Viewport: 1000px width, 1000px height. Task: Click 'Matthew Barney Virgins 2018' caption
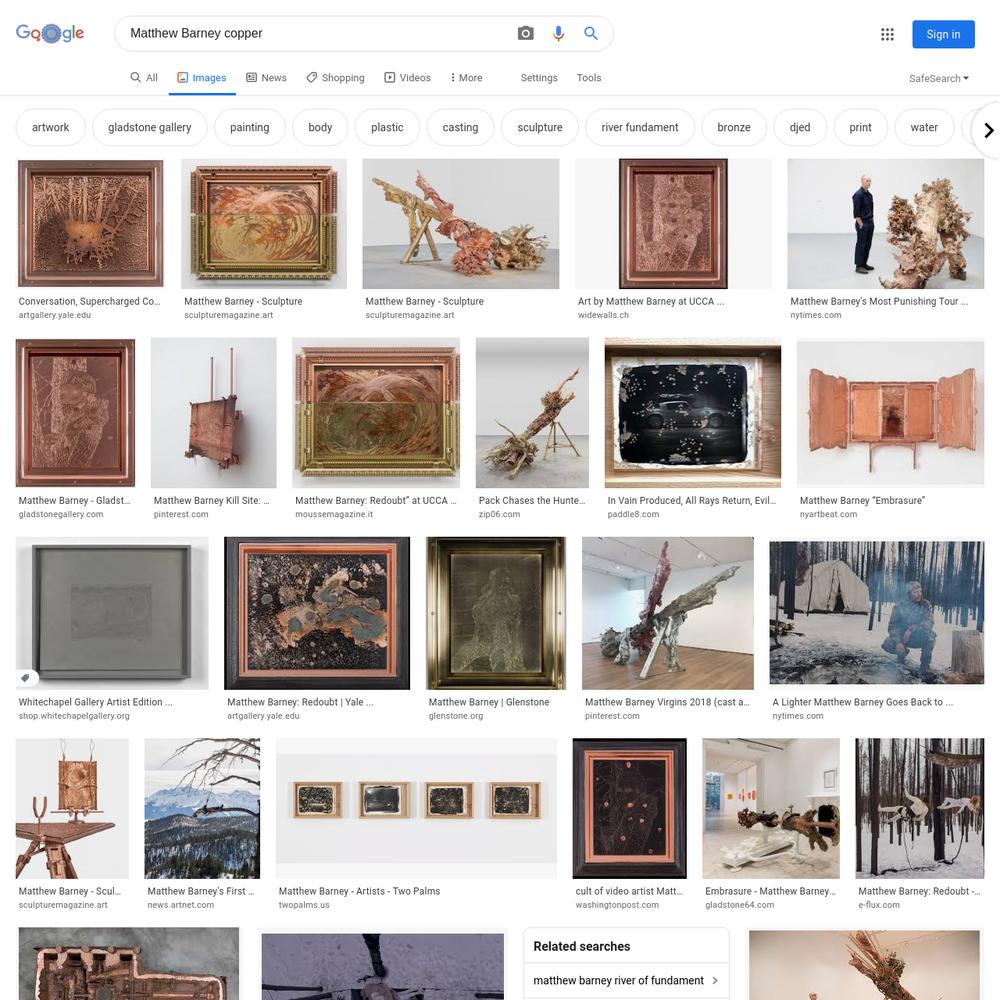tap(667, 702)
